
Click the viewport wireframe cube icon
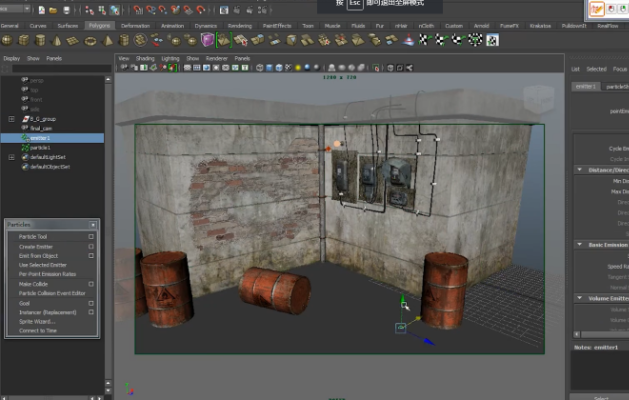[260, 68]
